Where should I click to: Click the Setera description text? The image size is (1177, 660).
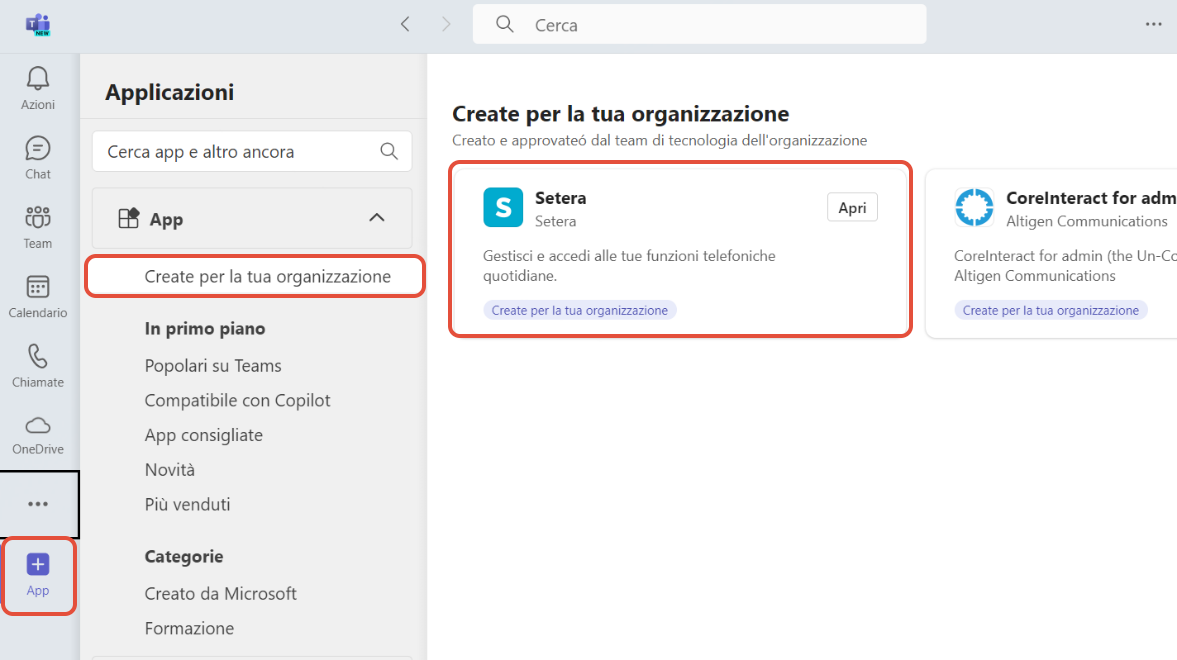629,266
